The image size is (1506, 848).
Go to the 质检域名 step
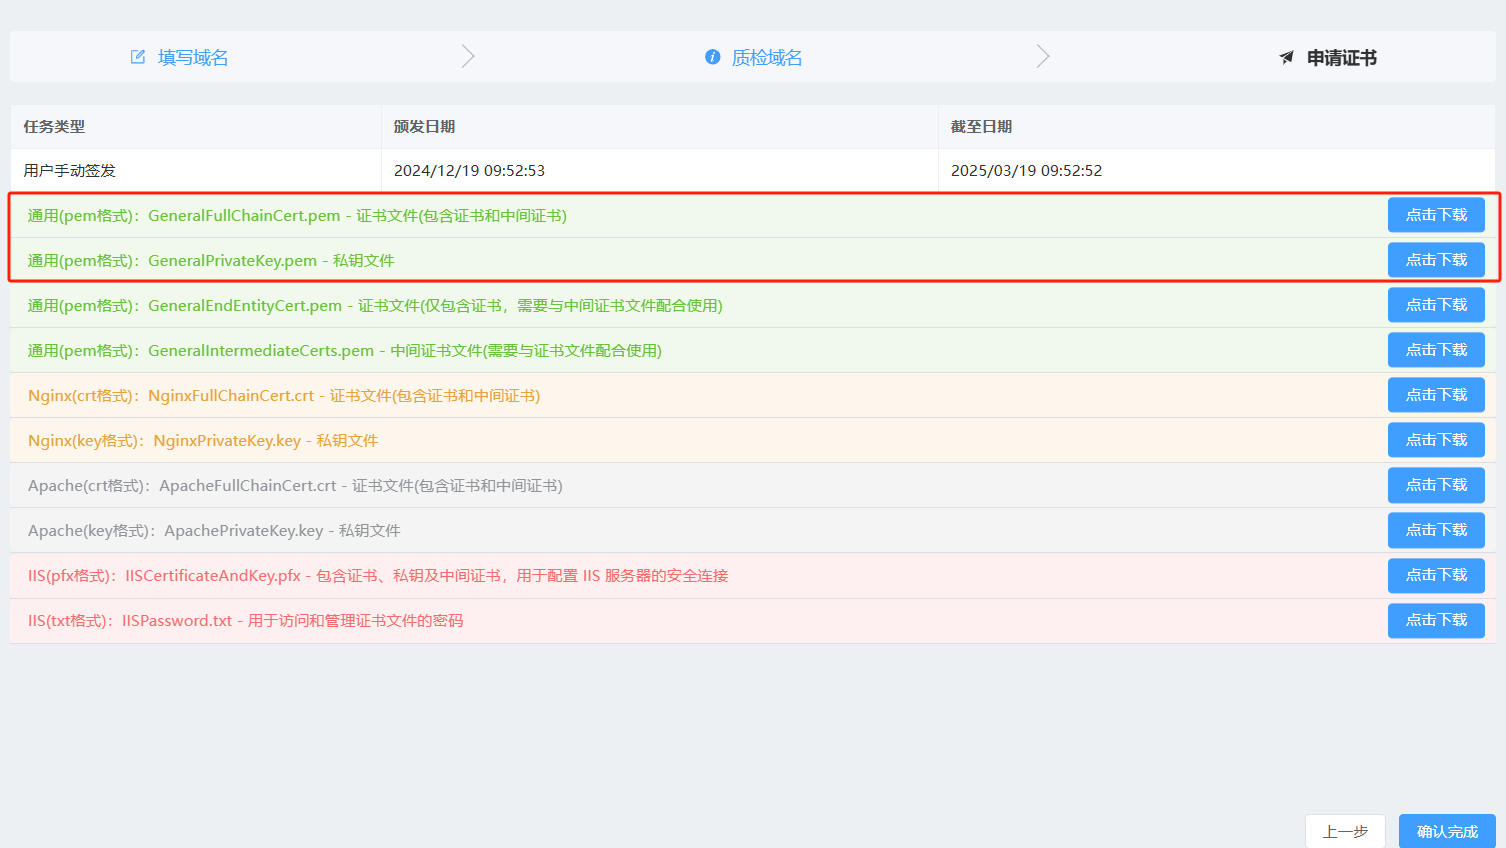pos(766,58)
